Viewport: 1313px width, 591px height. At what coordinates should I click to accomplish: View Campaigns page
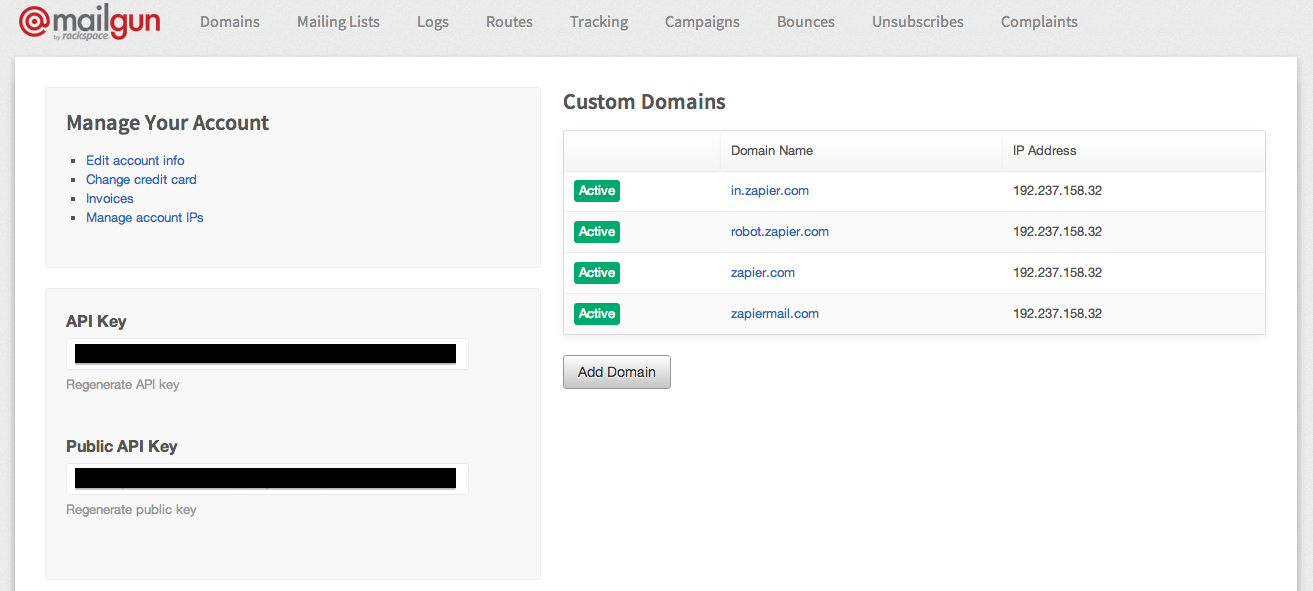(x=702, y=21)
